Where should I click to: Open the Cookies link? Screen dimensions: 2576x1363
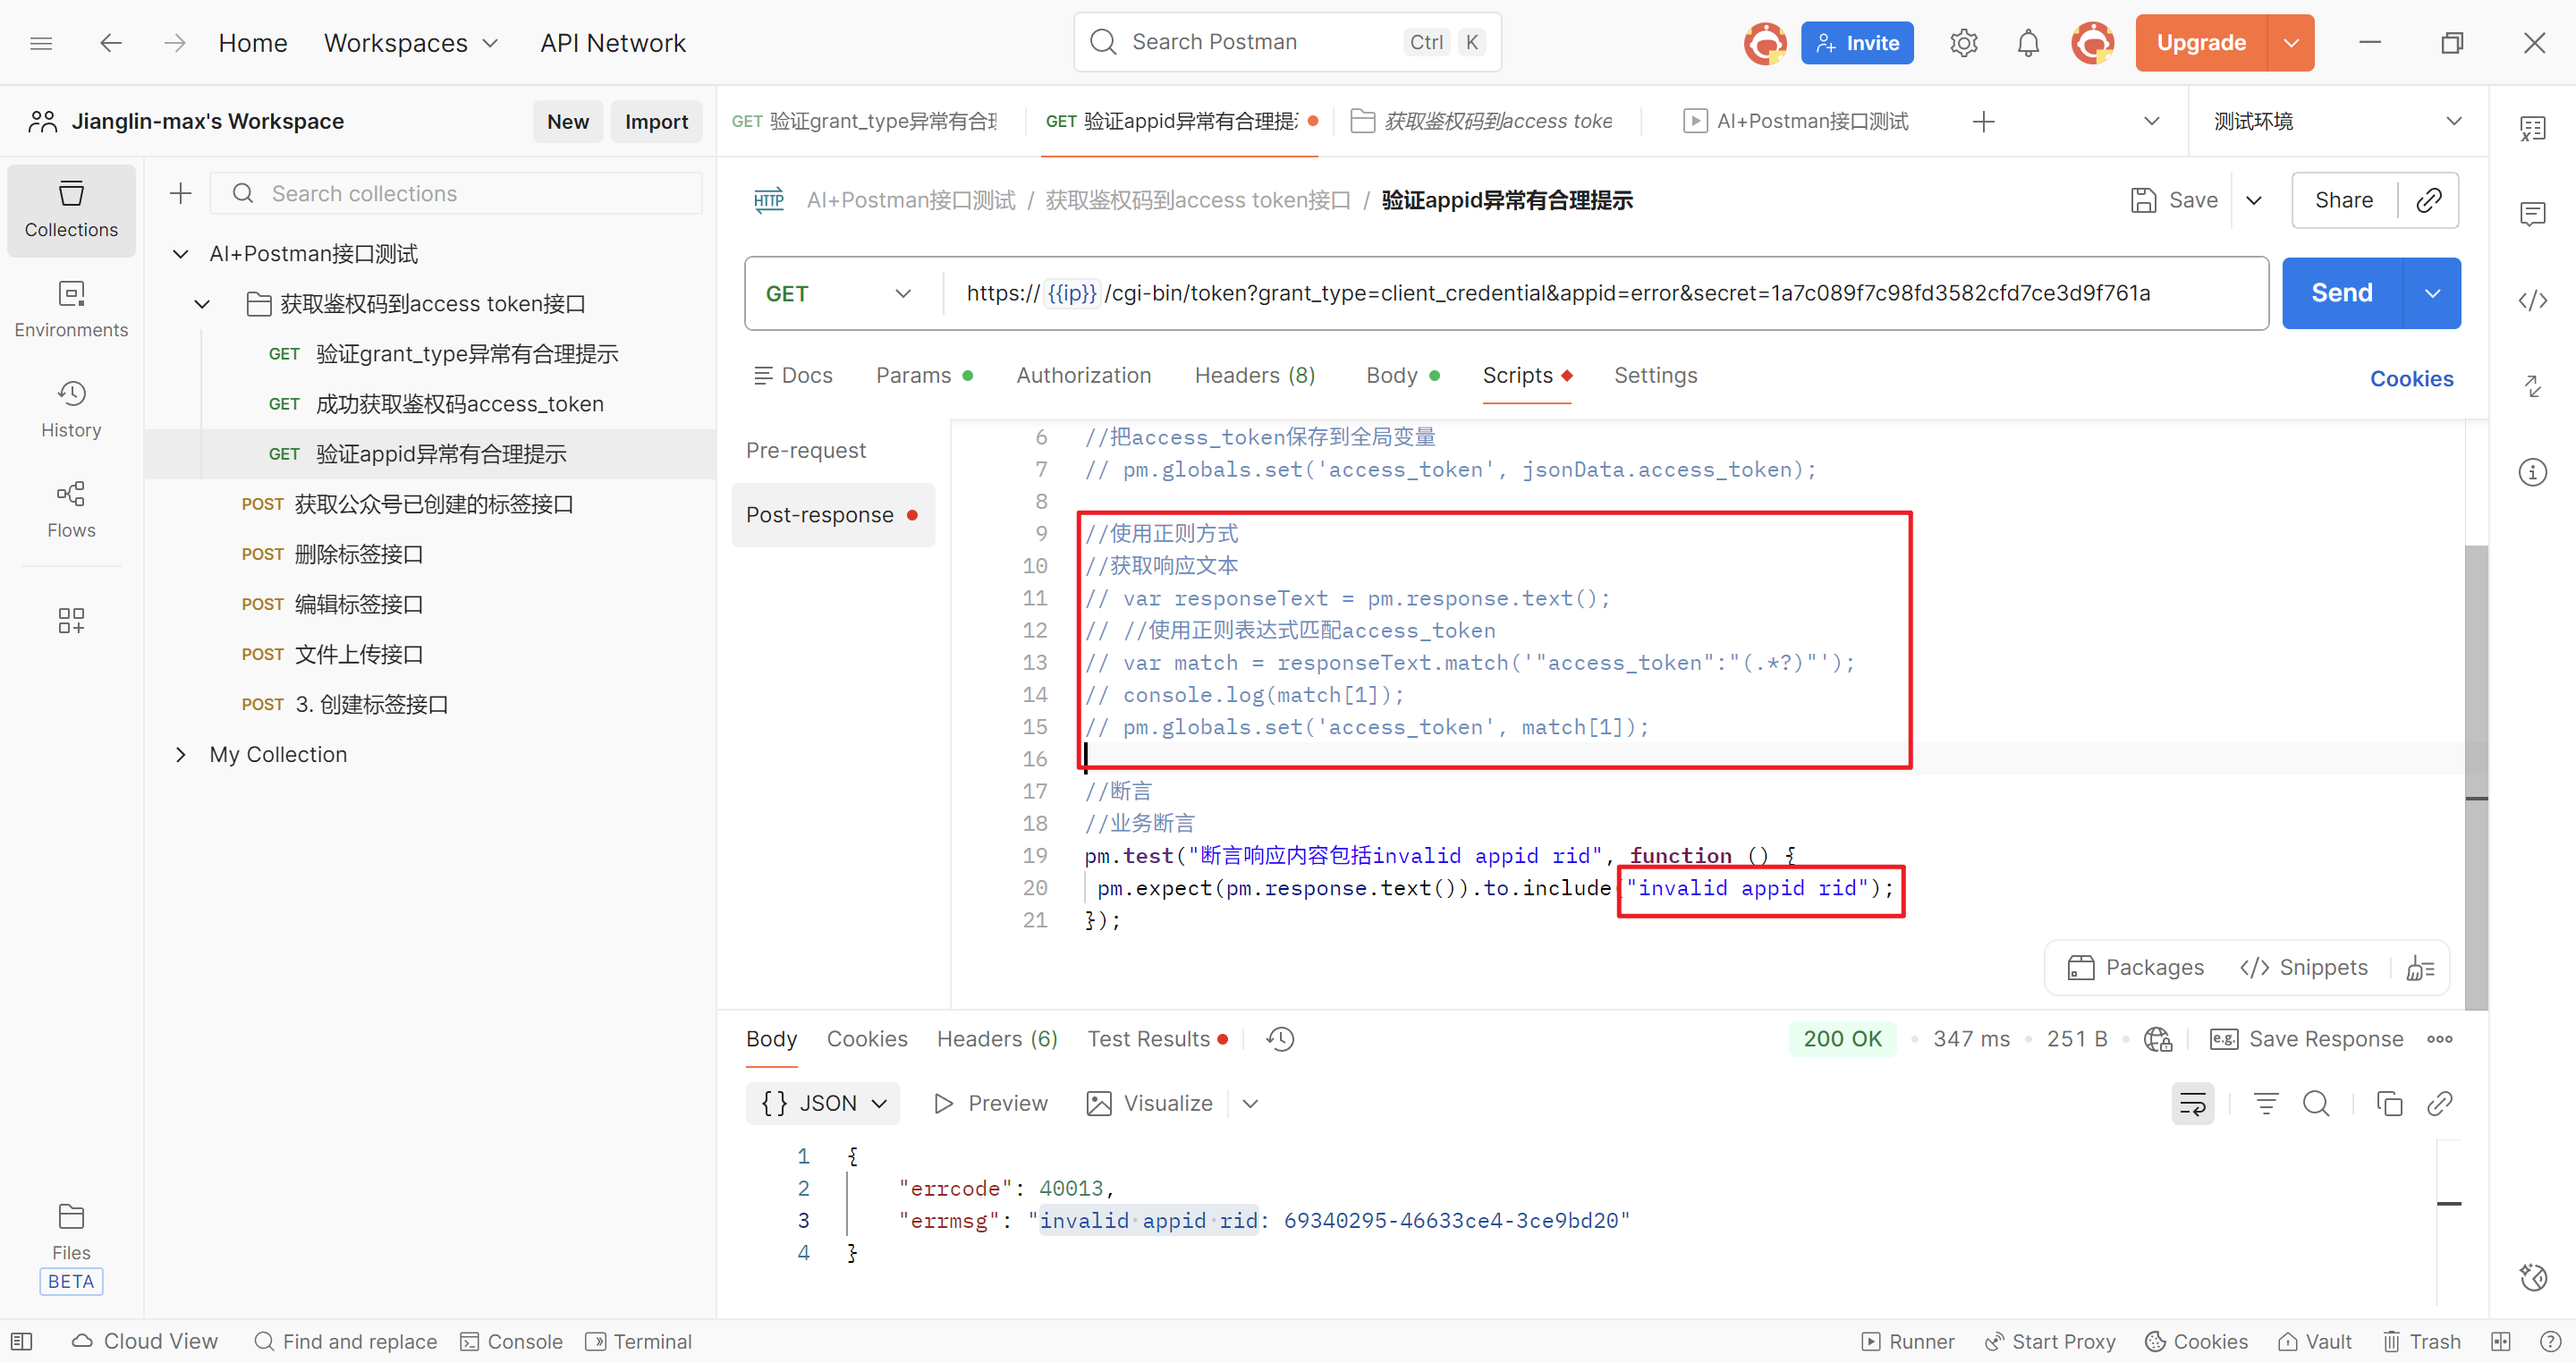point(2411,379)
